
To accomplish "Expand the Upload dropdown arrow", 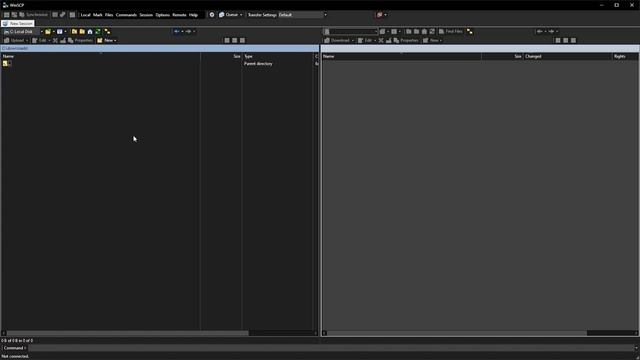I will [27, 40].
